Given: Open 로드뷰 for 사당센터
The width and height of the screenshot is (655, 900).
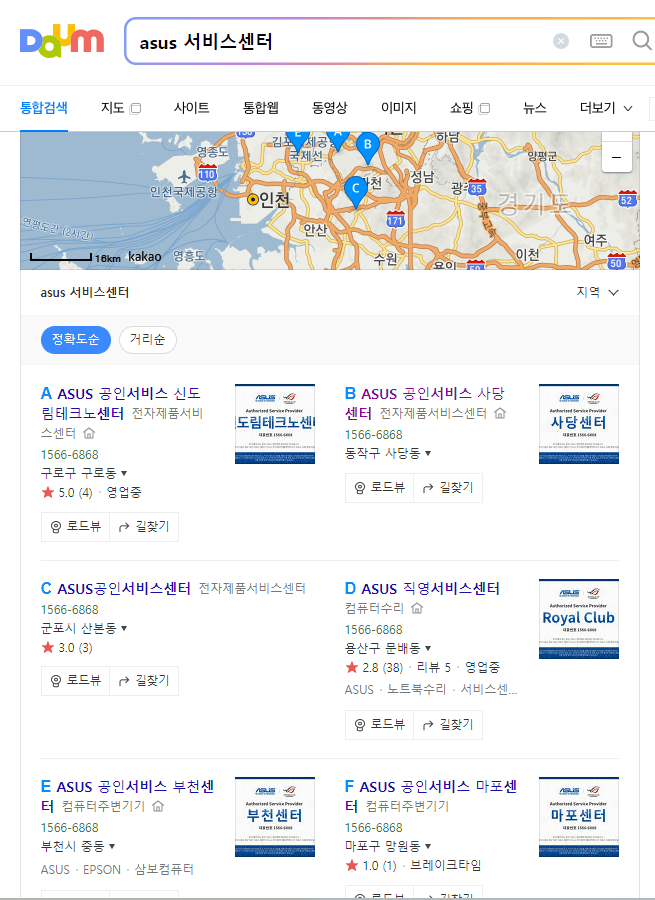Looking at the screenshot, I should pos(379,488).
